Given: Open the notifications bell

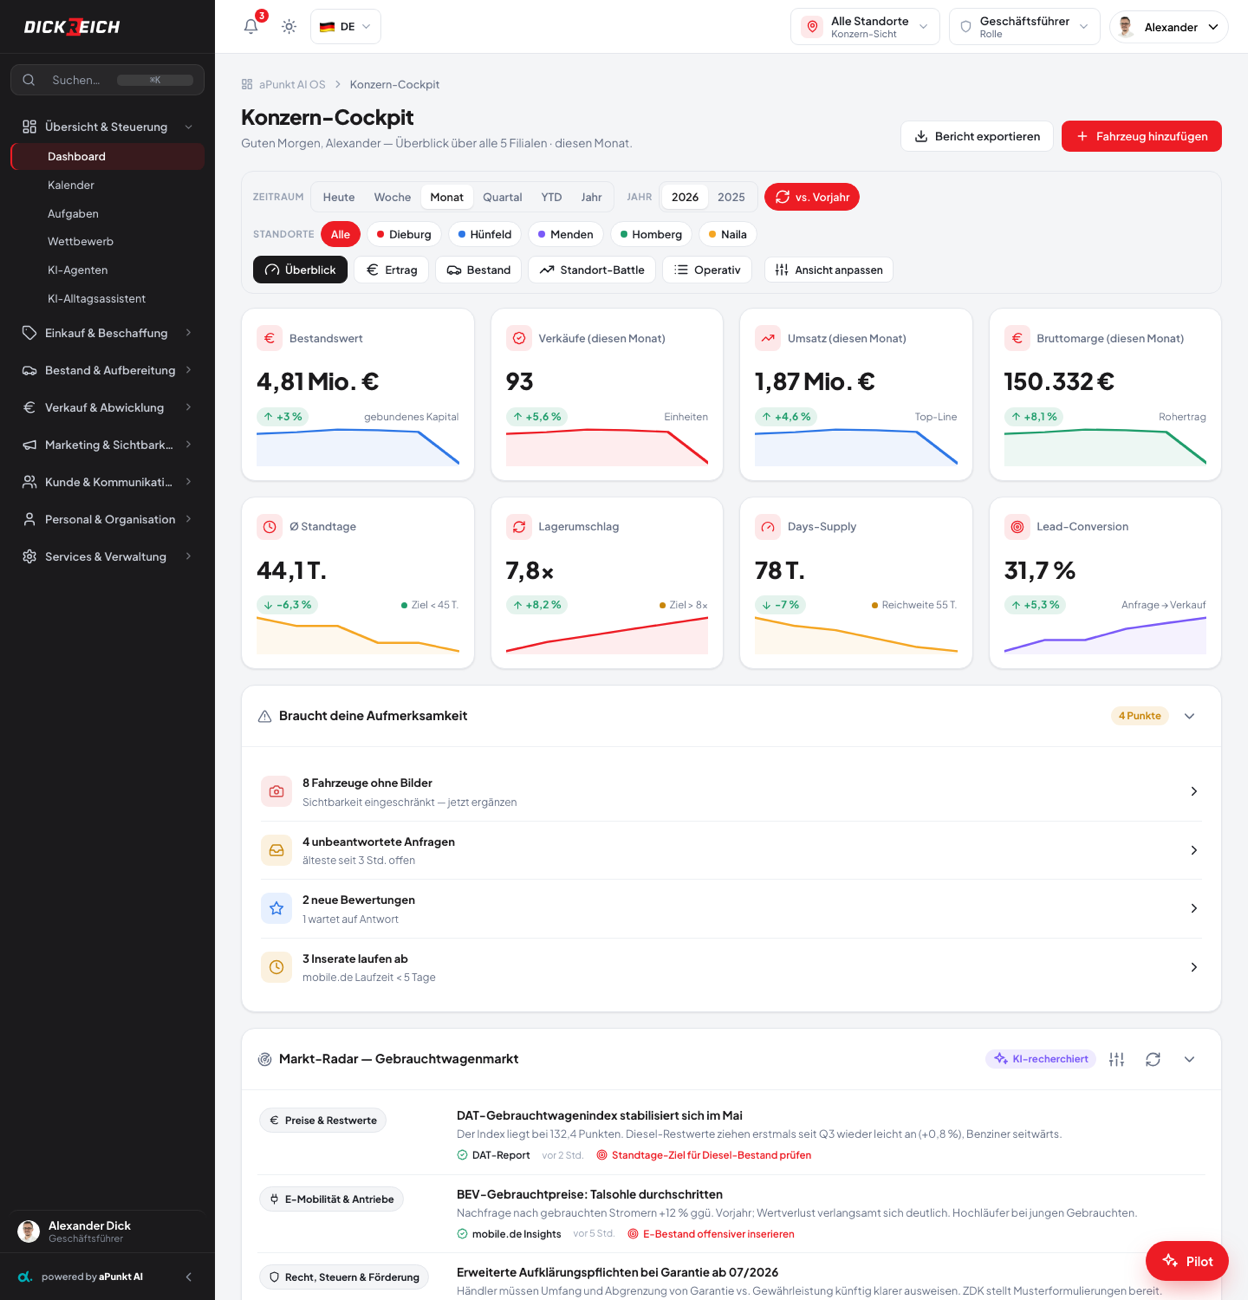Looking at the screenshot, I should pos(251,26).
